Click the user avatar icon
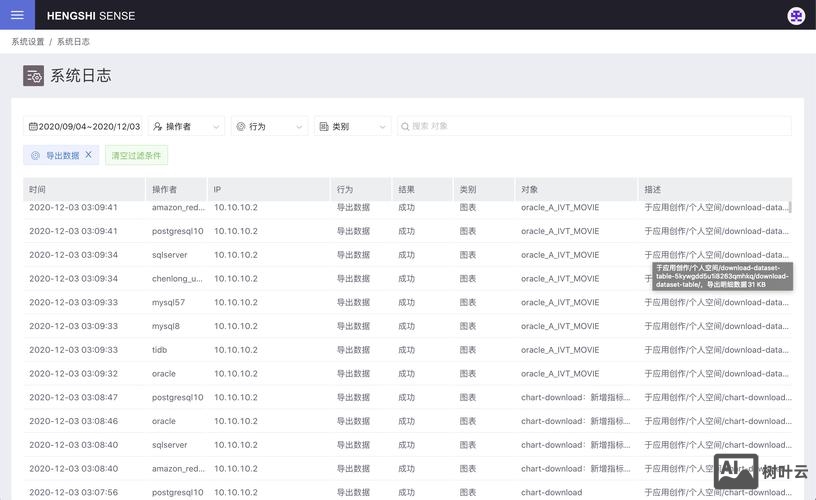Screen dimensions: 816x500 coord(796,15)
